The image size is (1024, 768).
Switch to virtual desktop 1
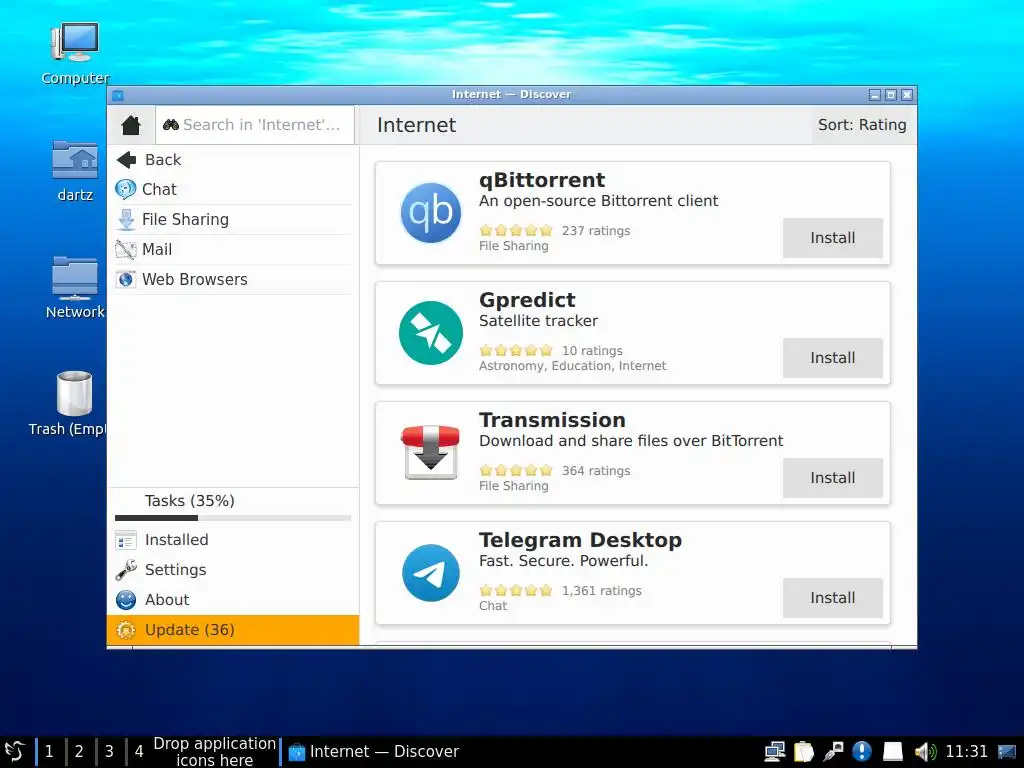[x=49, y=752]
